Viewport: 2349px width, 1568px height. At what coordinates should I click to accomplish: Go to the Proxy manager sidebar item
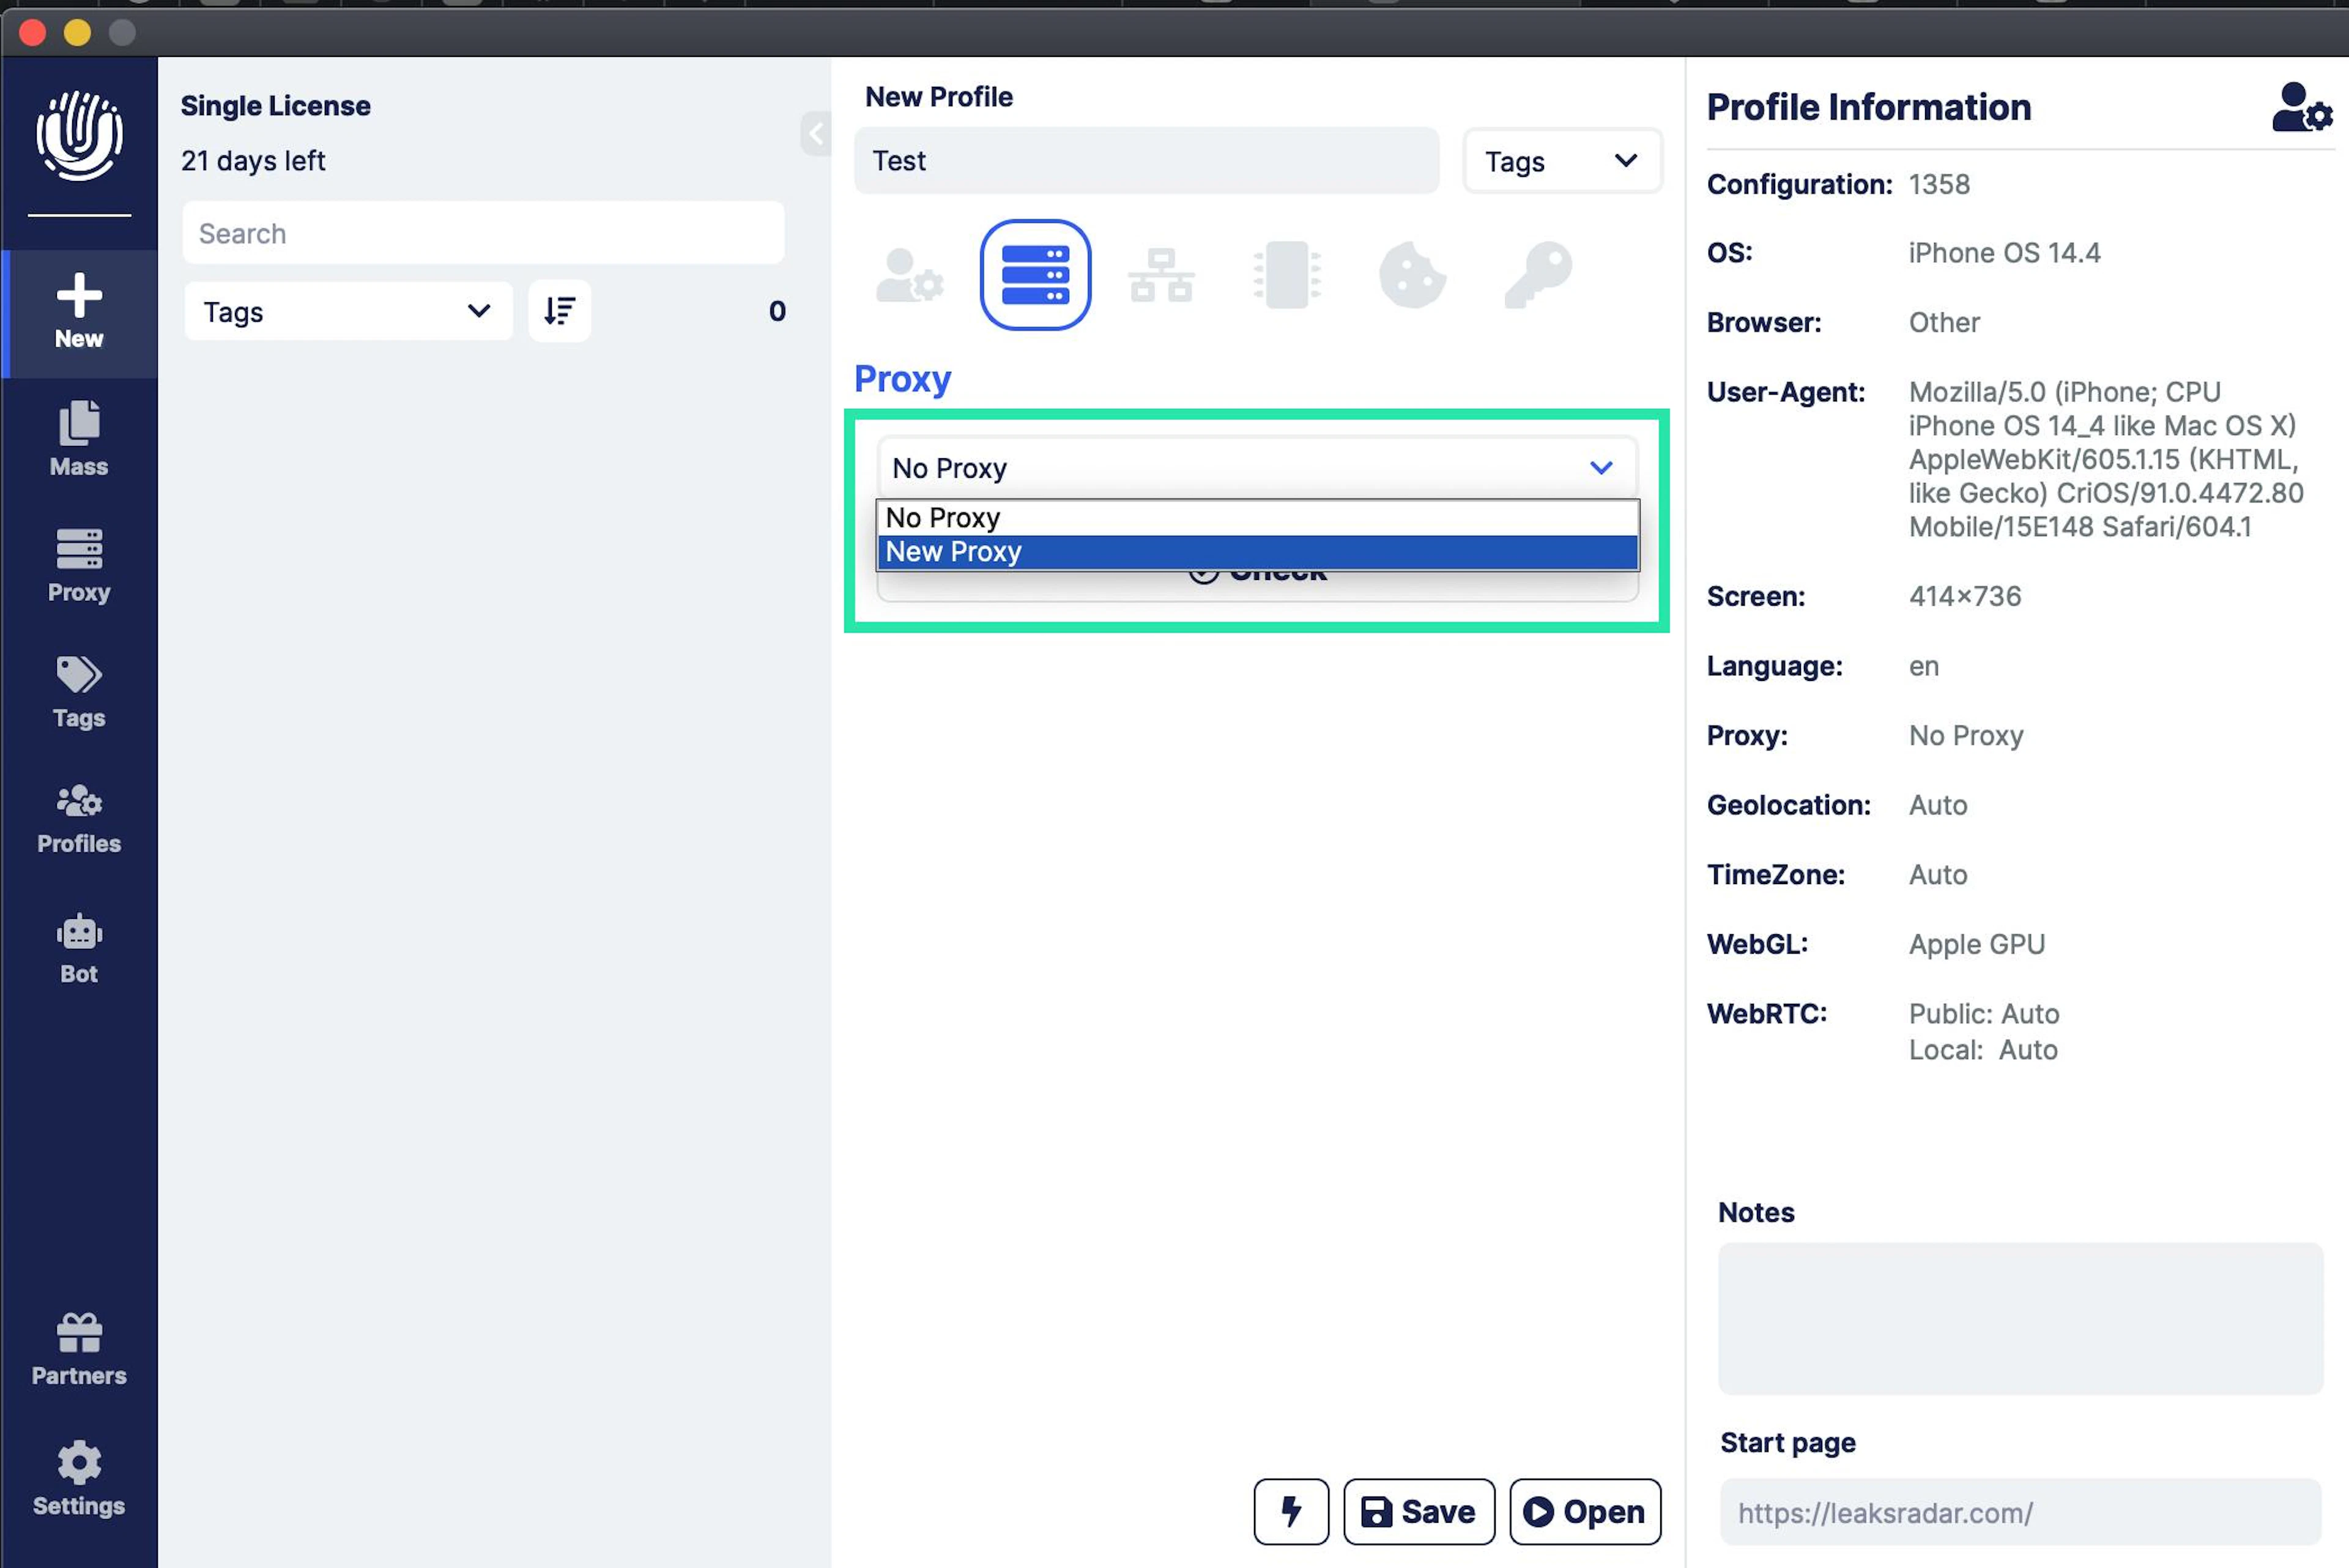click(79, 566)
